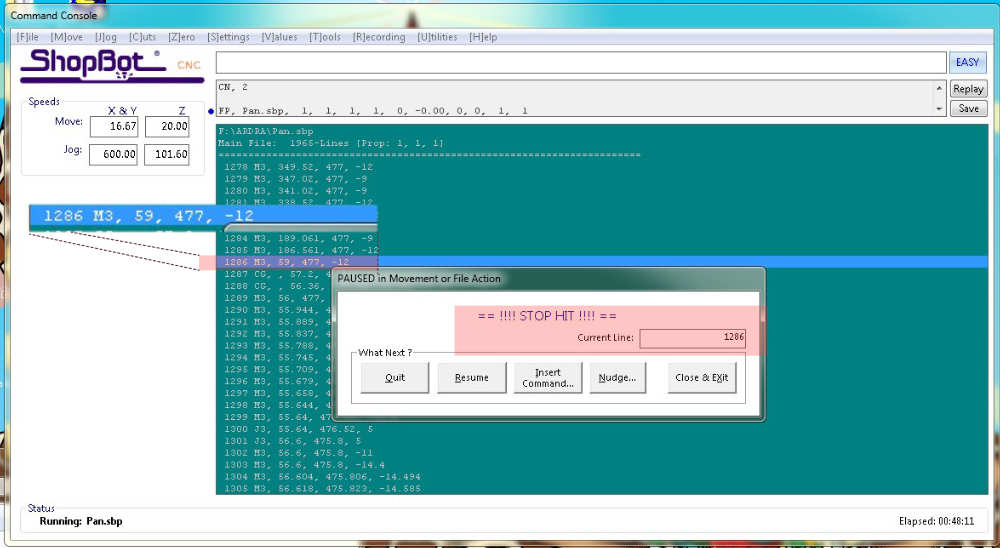Click the Current Line field showing 1286
This screenshot has width=1000, height=548.
[x=693, y=338]
